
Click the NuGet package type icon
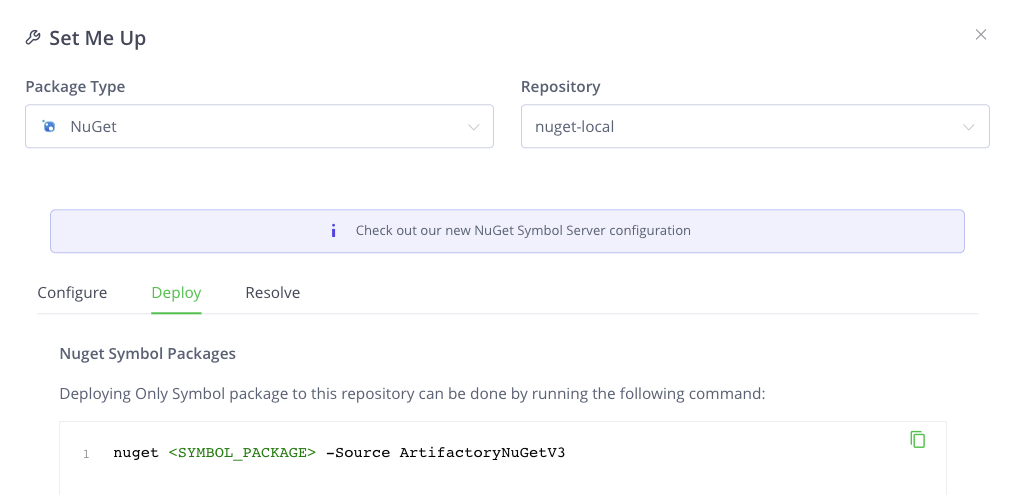coord(48,126)
